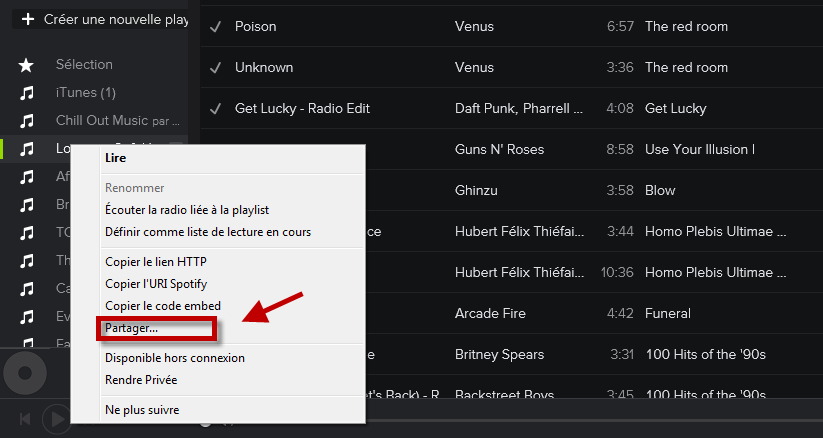Choose Partager... from the context menu
Screen dimensions: 823x438
[x=131, y=328]
